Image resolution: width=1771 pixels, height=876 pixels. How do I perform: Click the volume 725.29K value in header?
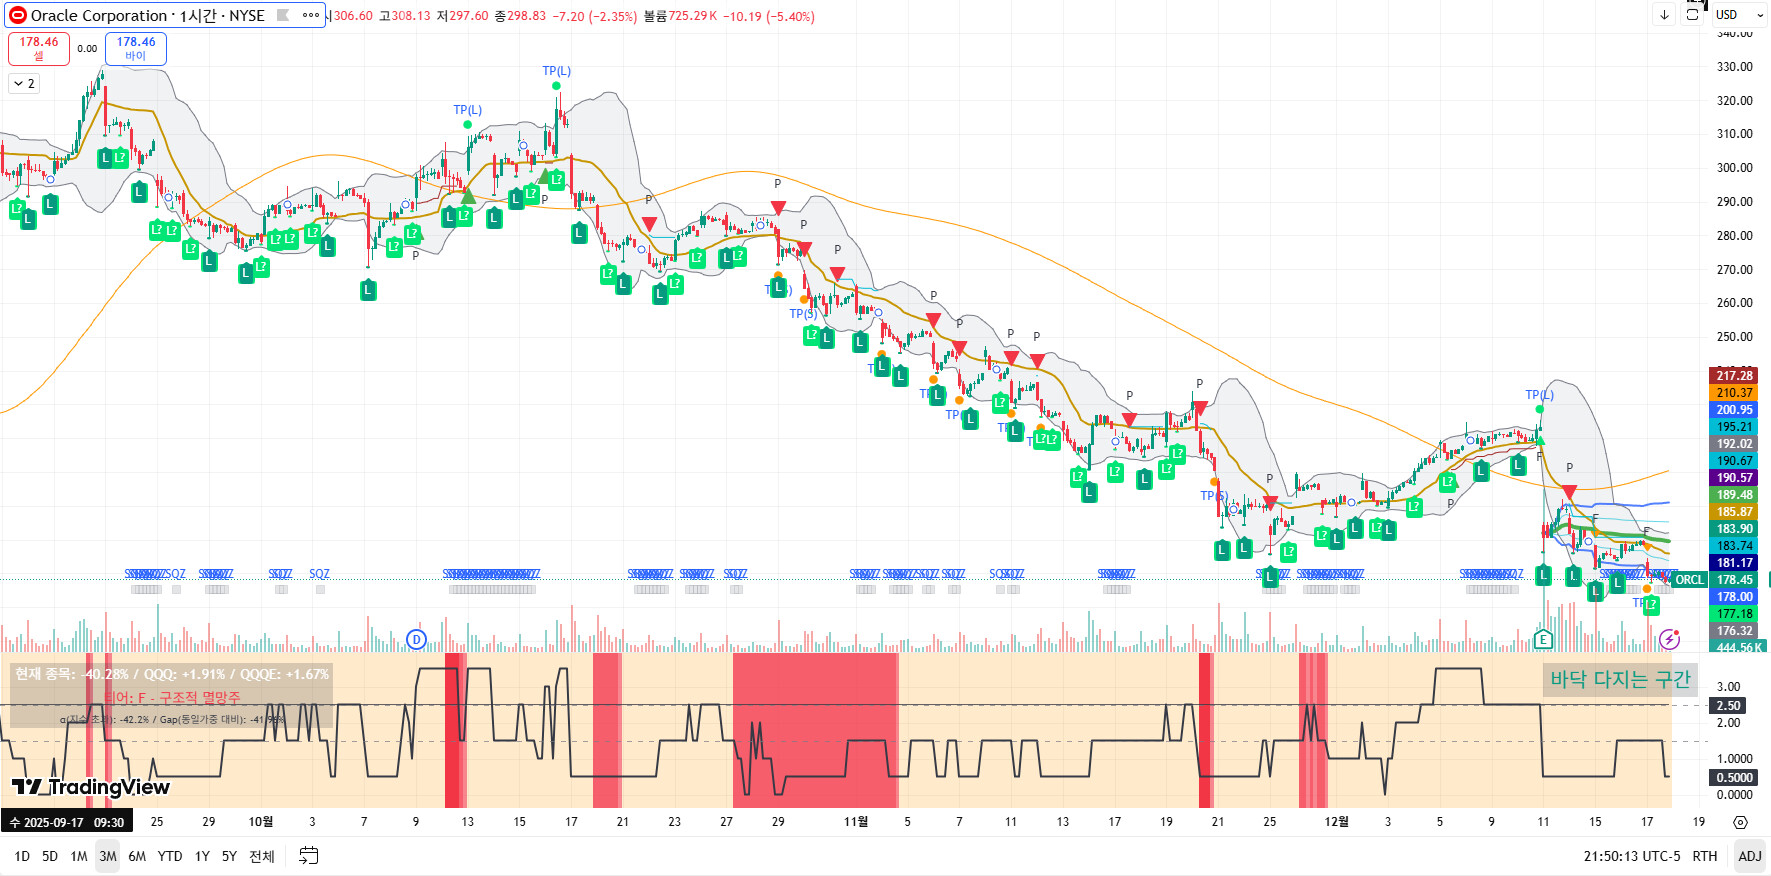(693, 16)
